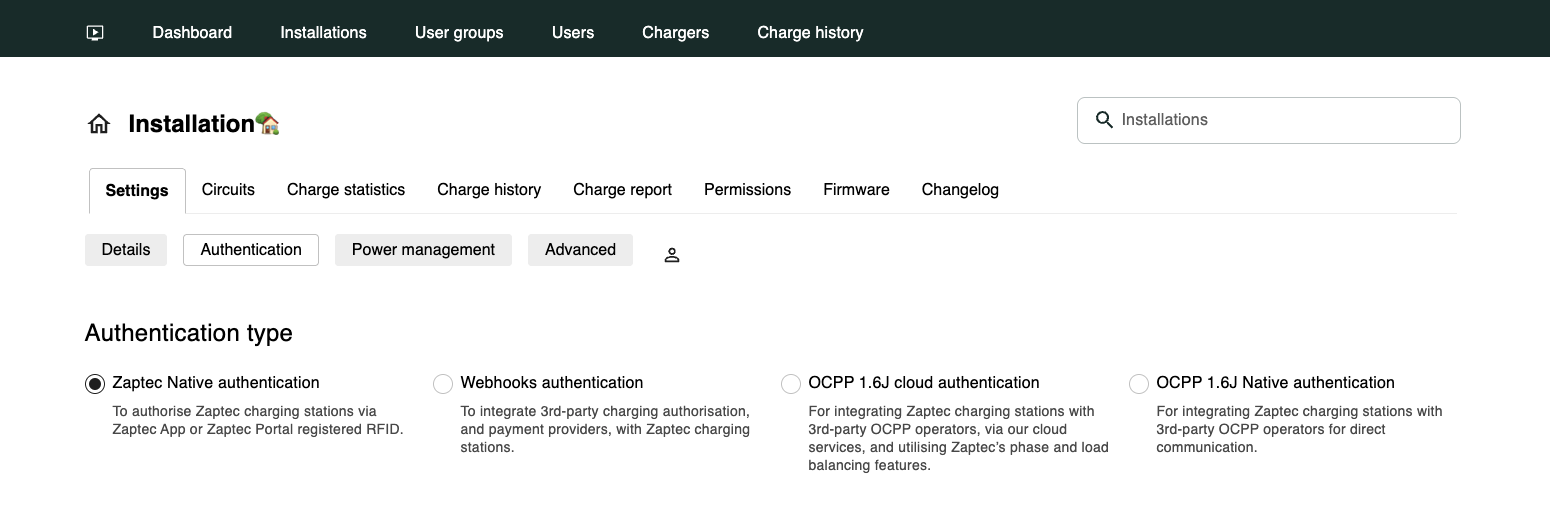
Task: Open Power management settings button
Action: 423,250
